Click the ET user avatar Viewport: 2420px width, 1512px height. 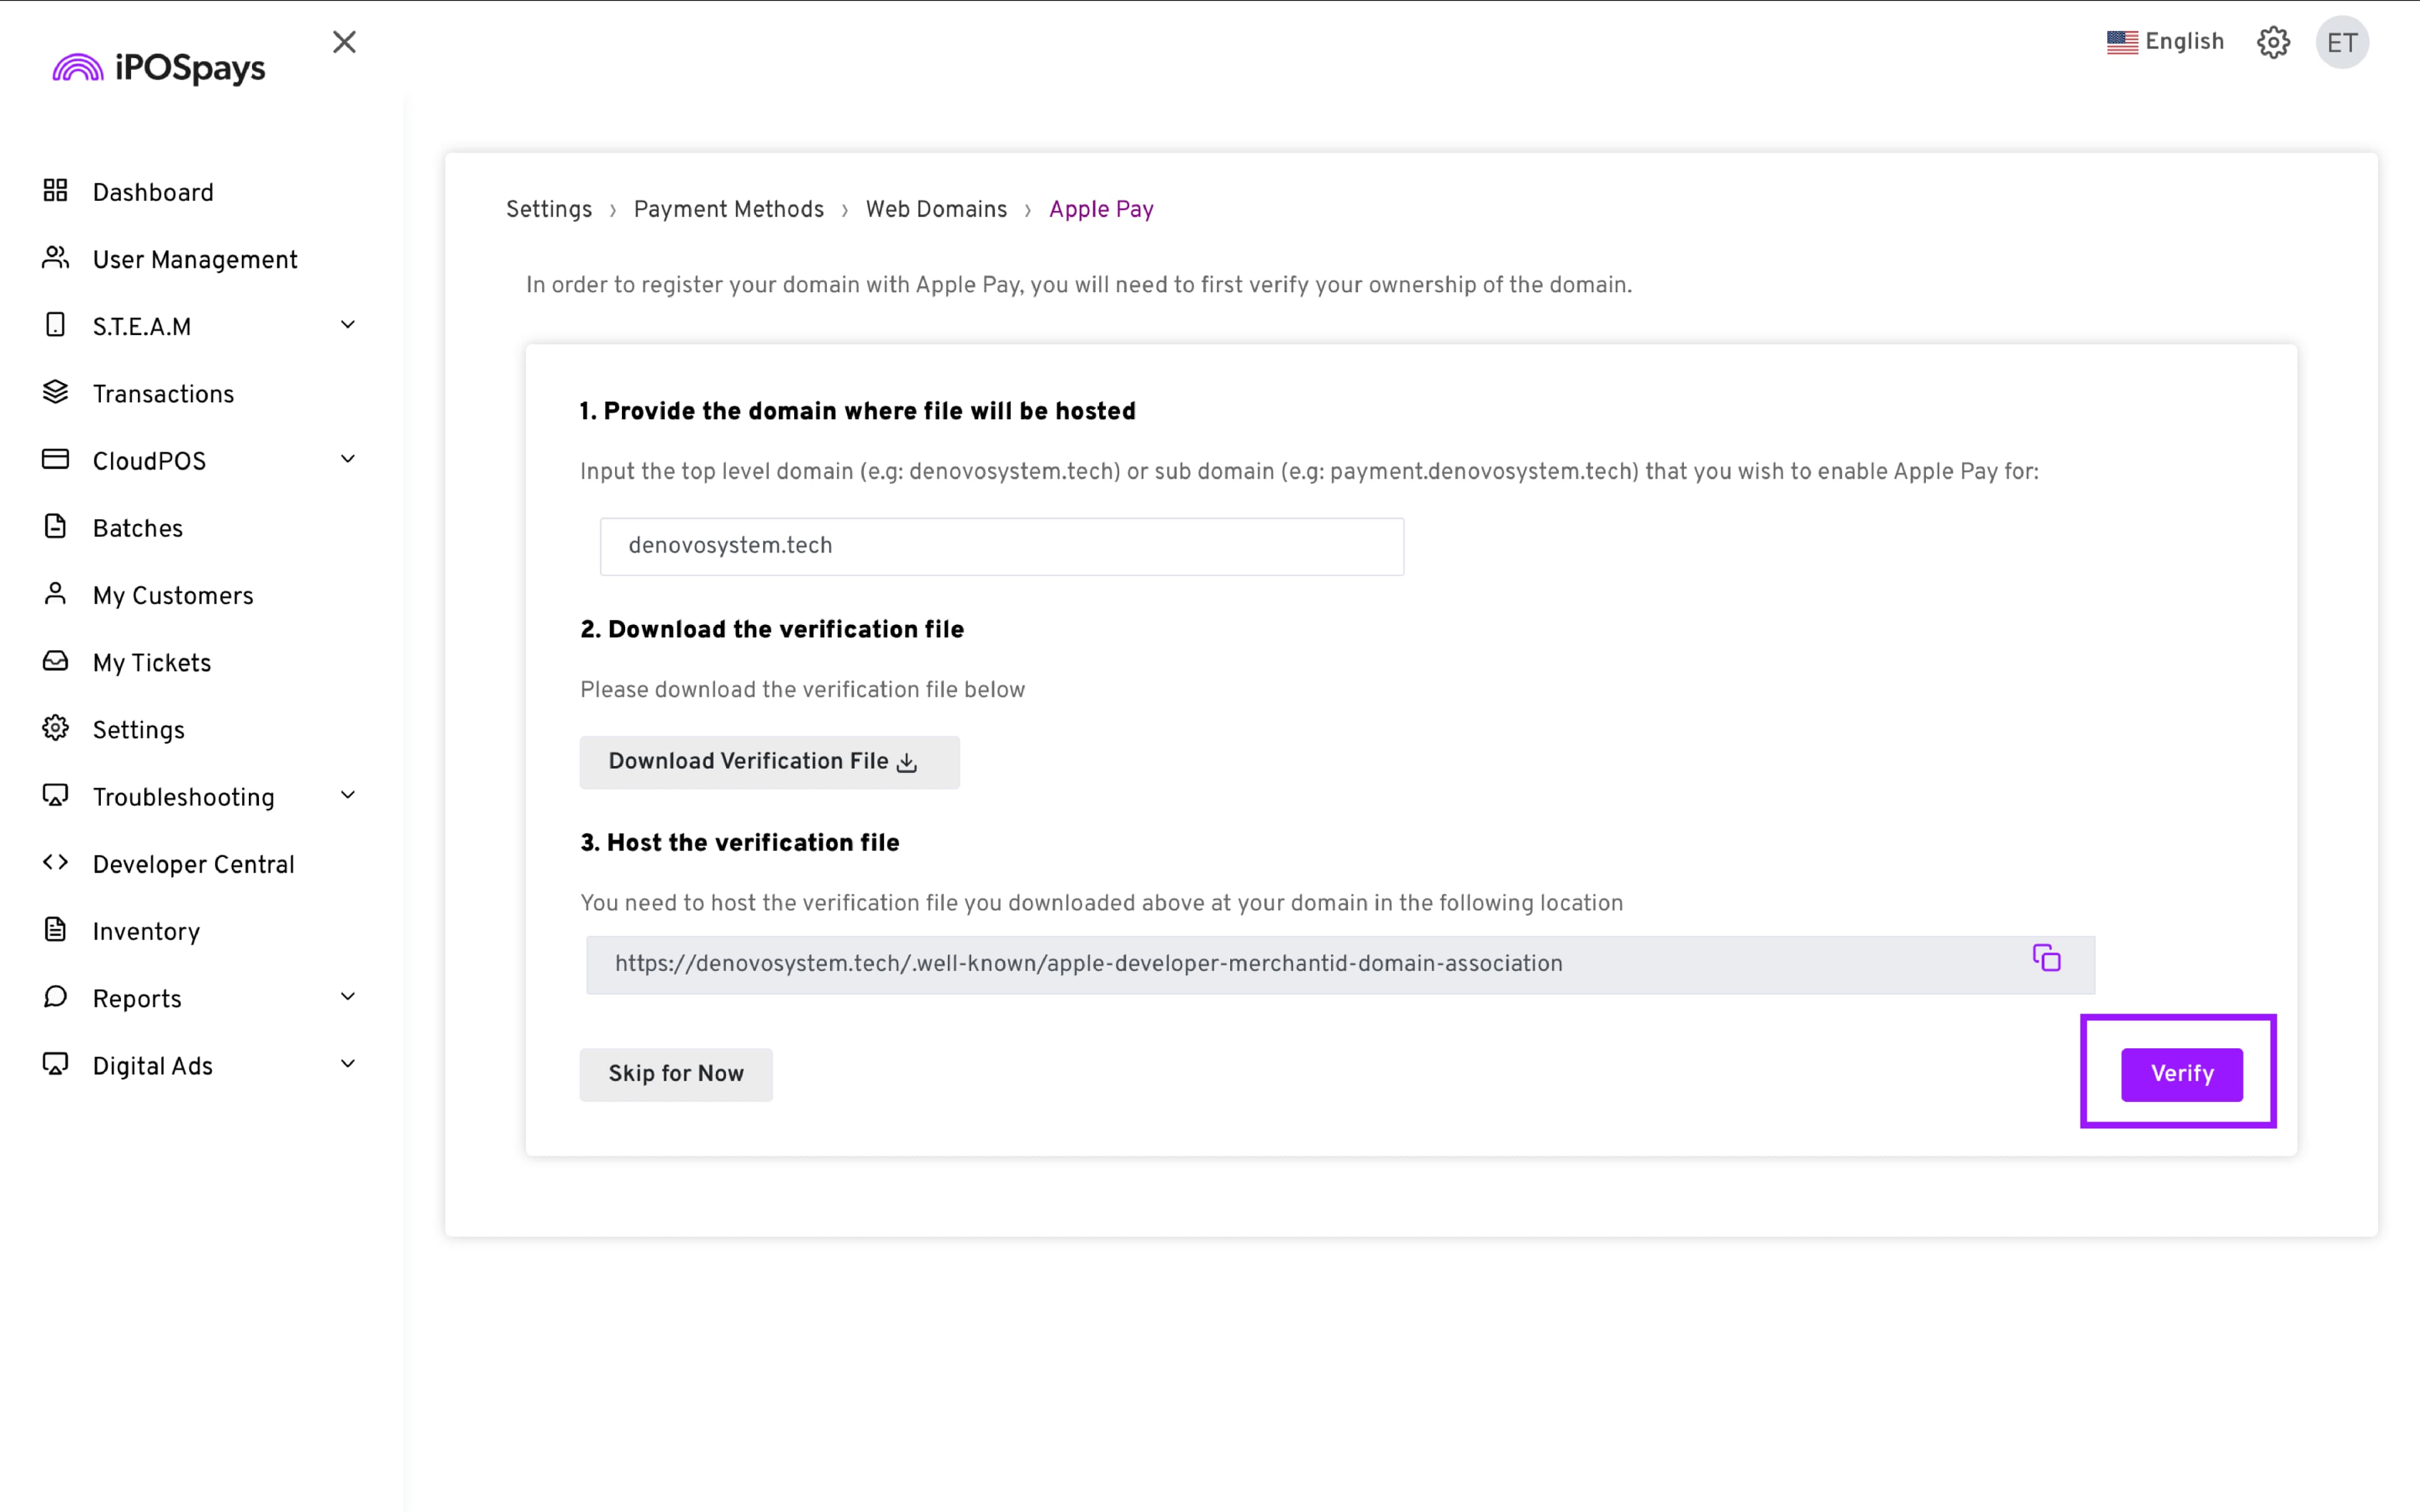tap(2341, 43)
